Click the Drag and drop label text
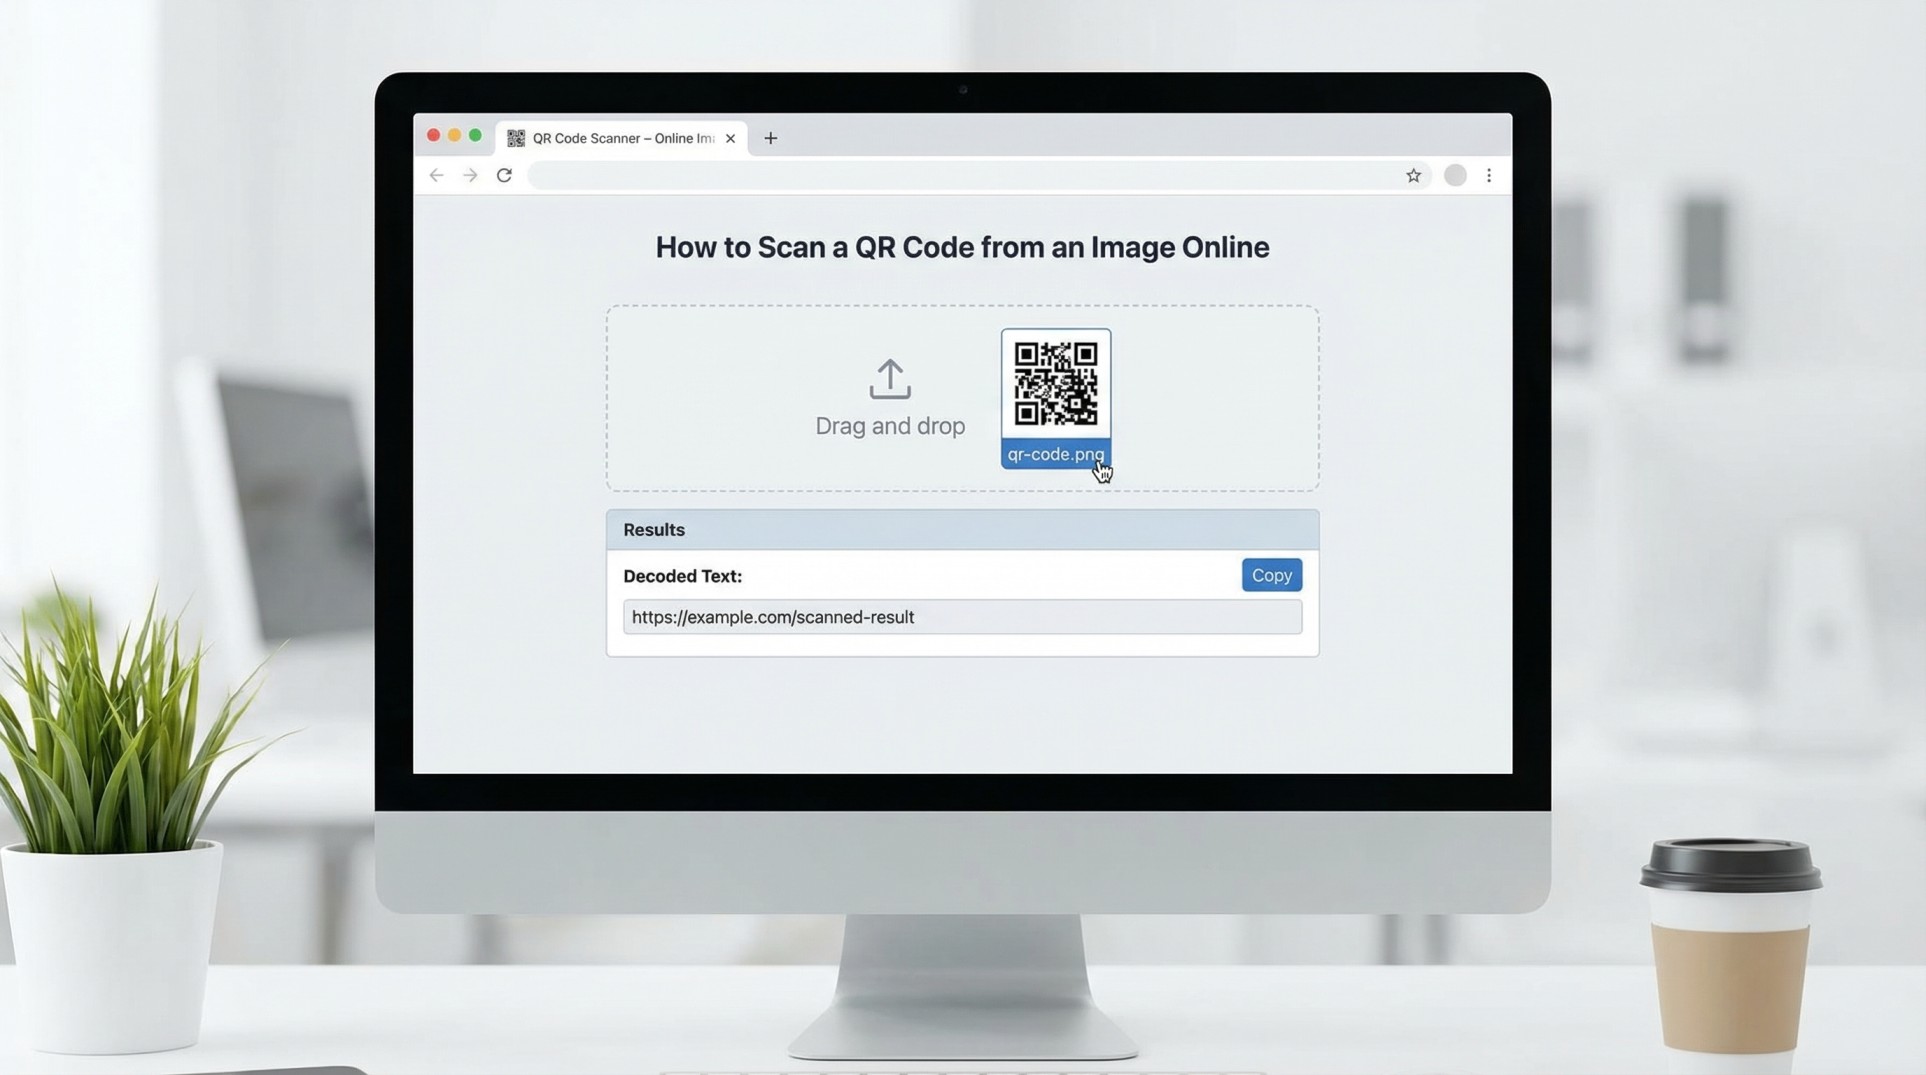1926x1075 pixels. click(x=889, y=425)
